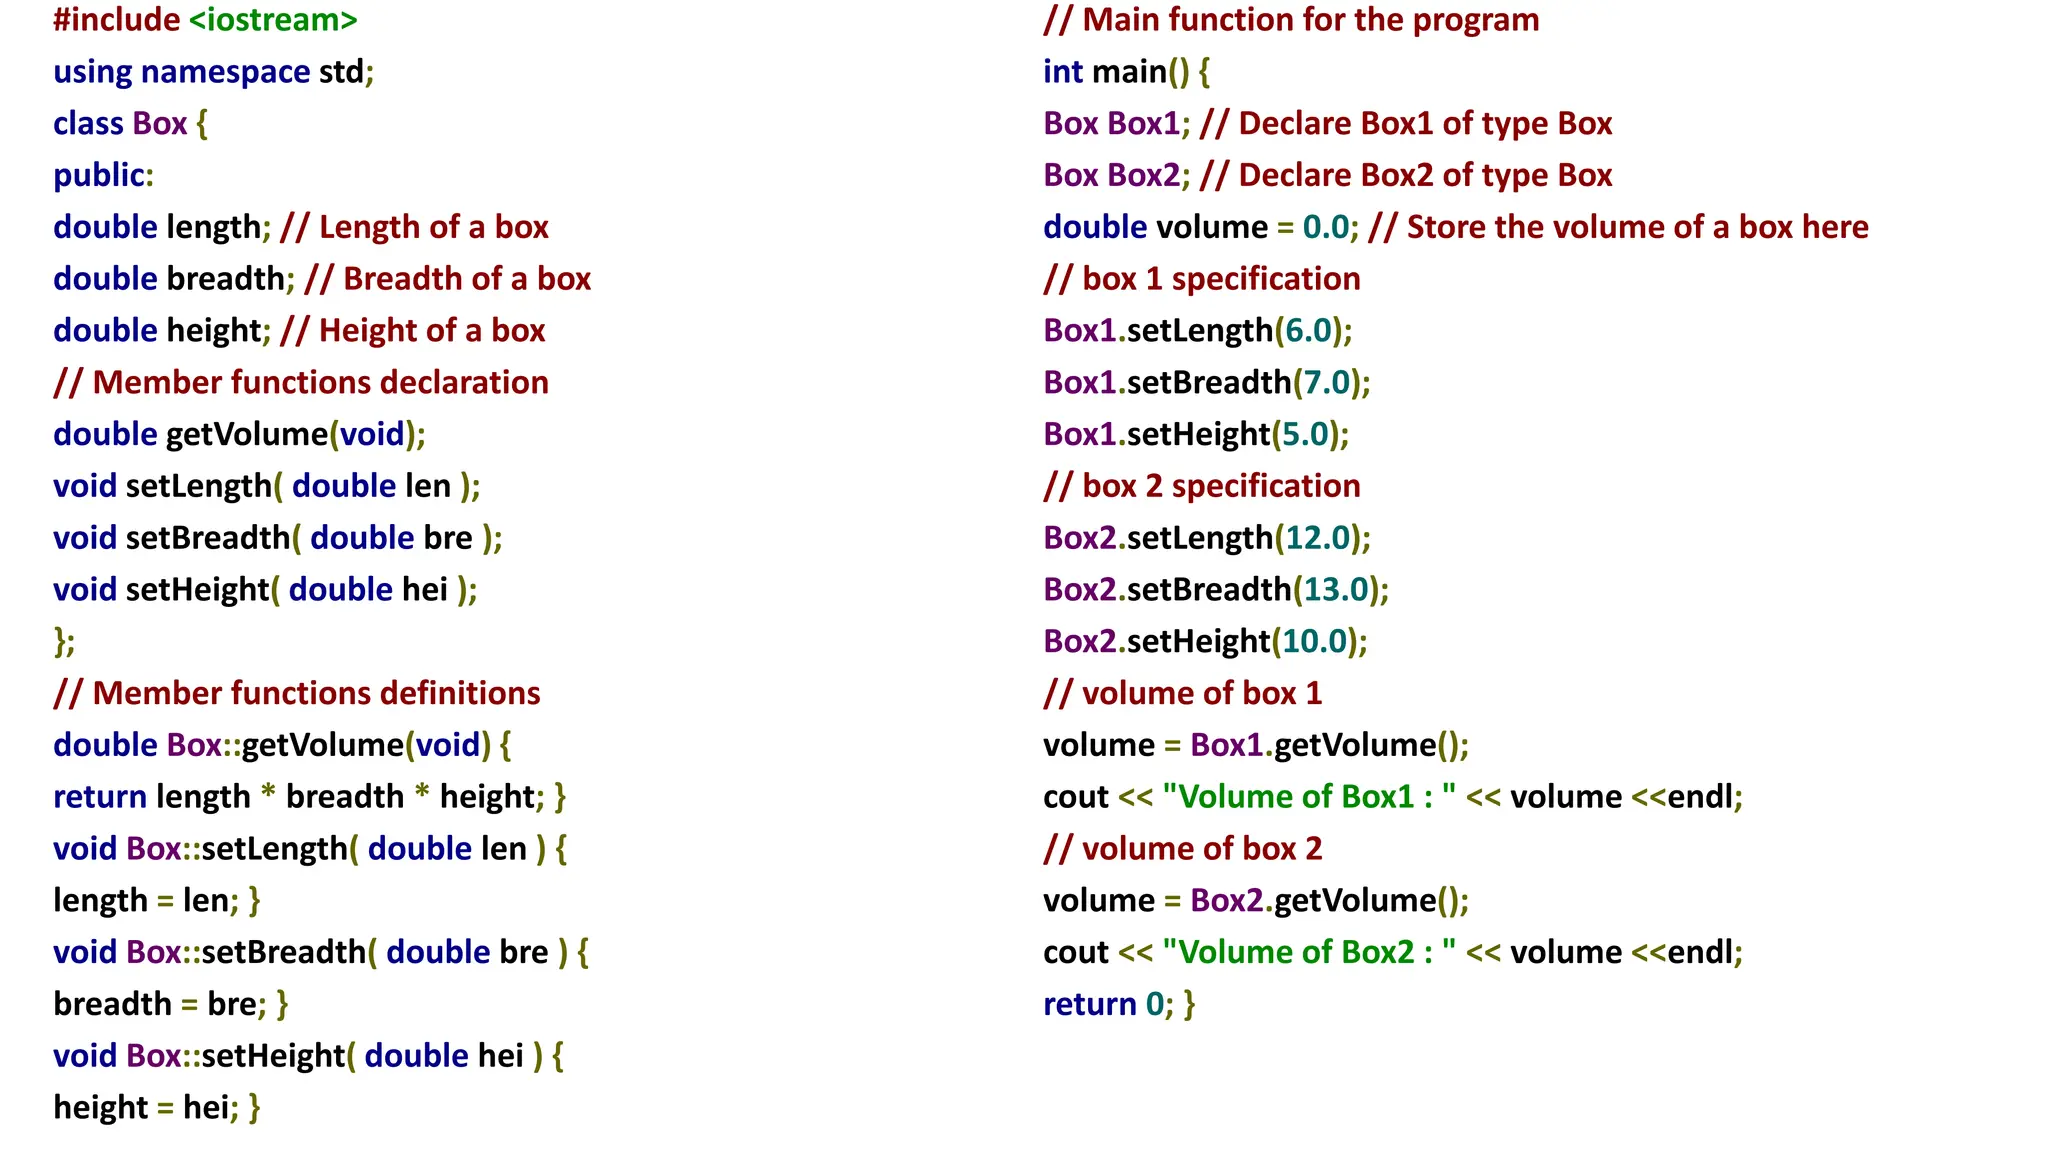
Task: Click the 'height = hei; }' line
Action: [156, 1108]
